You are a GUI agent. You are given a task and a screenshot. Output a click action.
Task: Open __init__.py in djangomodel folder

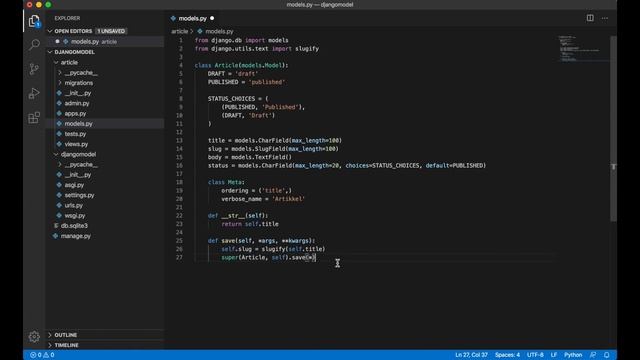tap(78, 175)
